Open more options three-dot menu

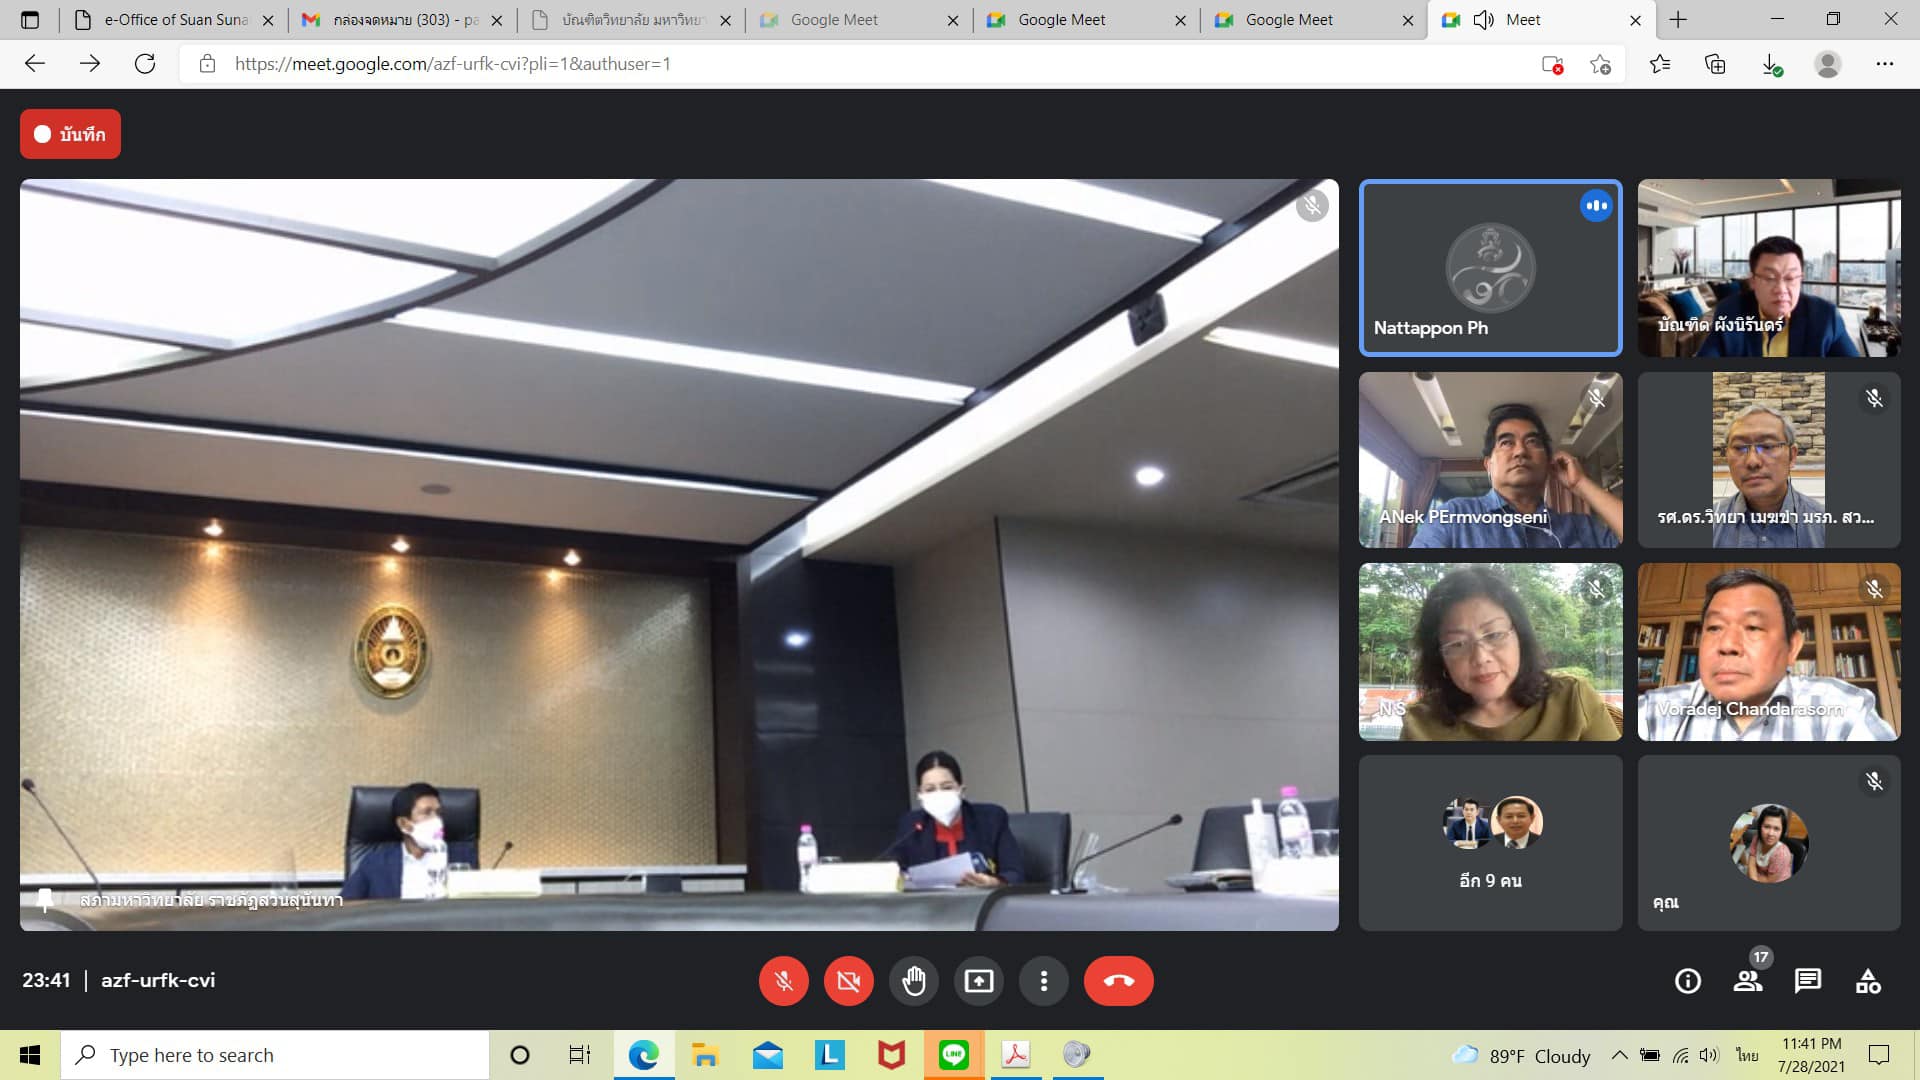click(1043, 981)
